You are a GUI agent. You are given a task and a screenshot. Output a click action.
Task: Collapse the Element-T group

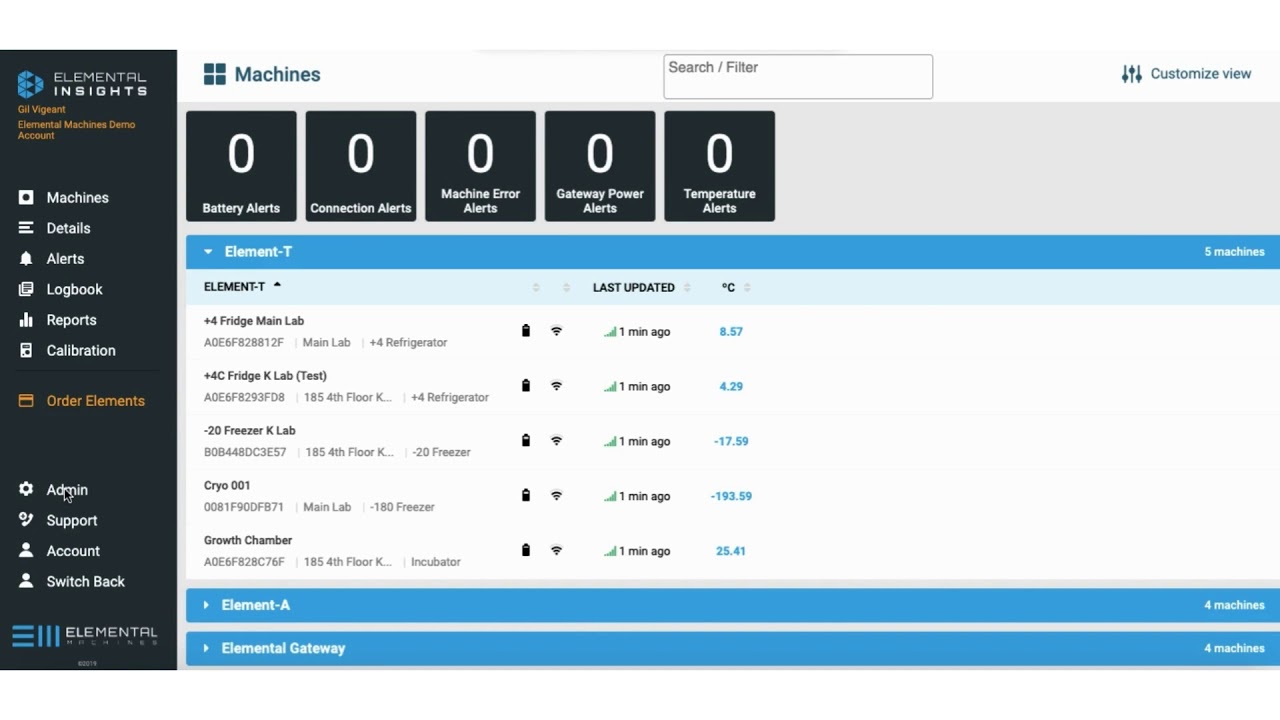(733, 252)
